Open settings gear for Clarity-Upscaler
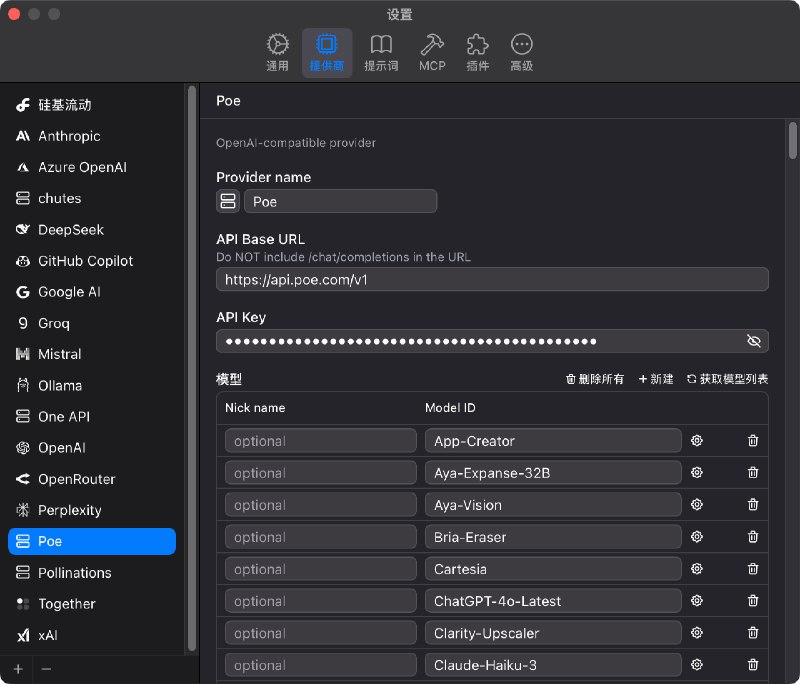Image resolution: width=800 pixels, height=684 pixels. point(697,633)
